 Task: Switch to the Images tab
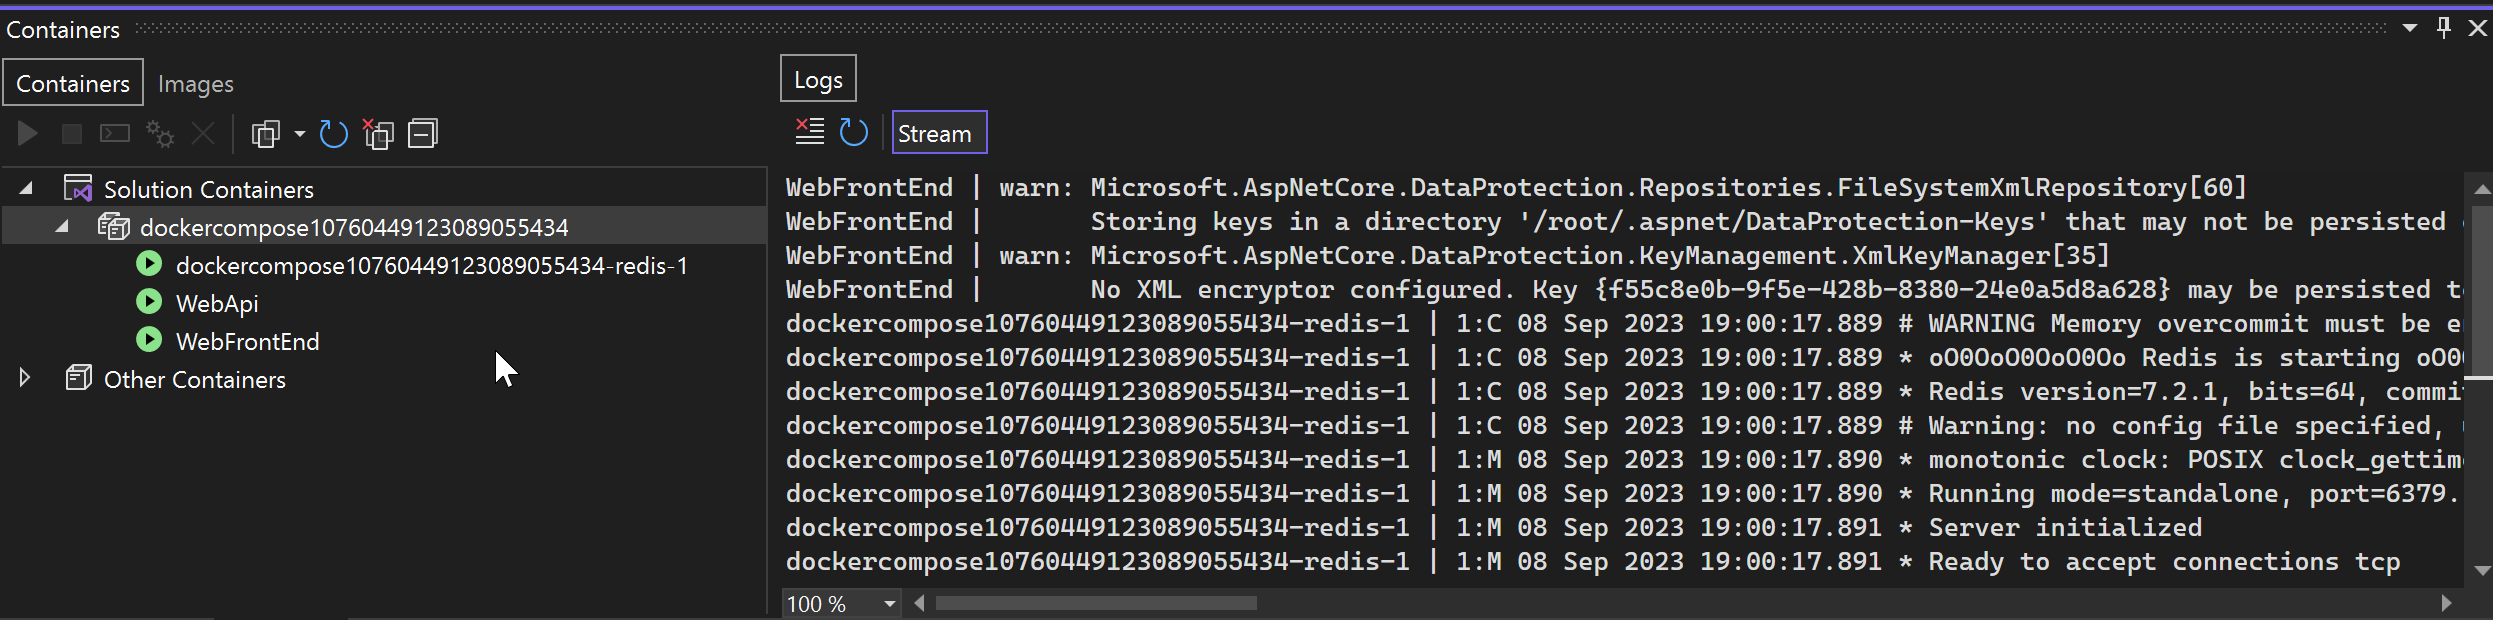click(x=196, y=84)
